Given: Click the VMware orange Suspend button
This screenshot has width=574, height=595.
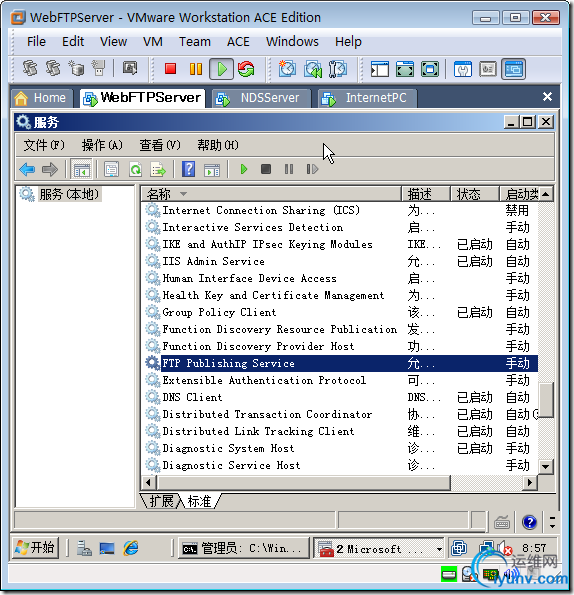Looking at the screenshot, I should click(x=196, y=69).
